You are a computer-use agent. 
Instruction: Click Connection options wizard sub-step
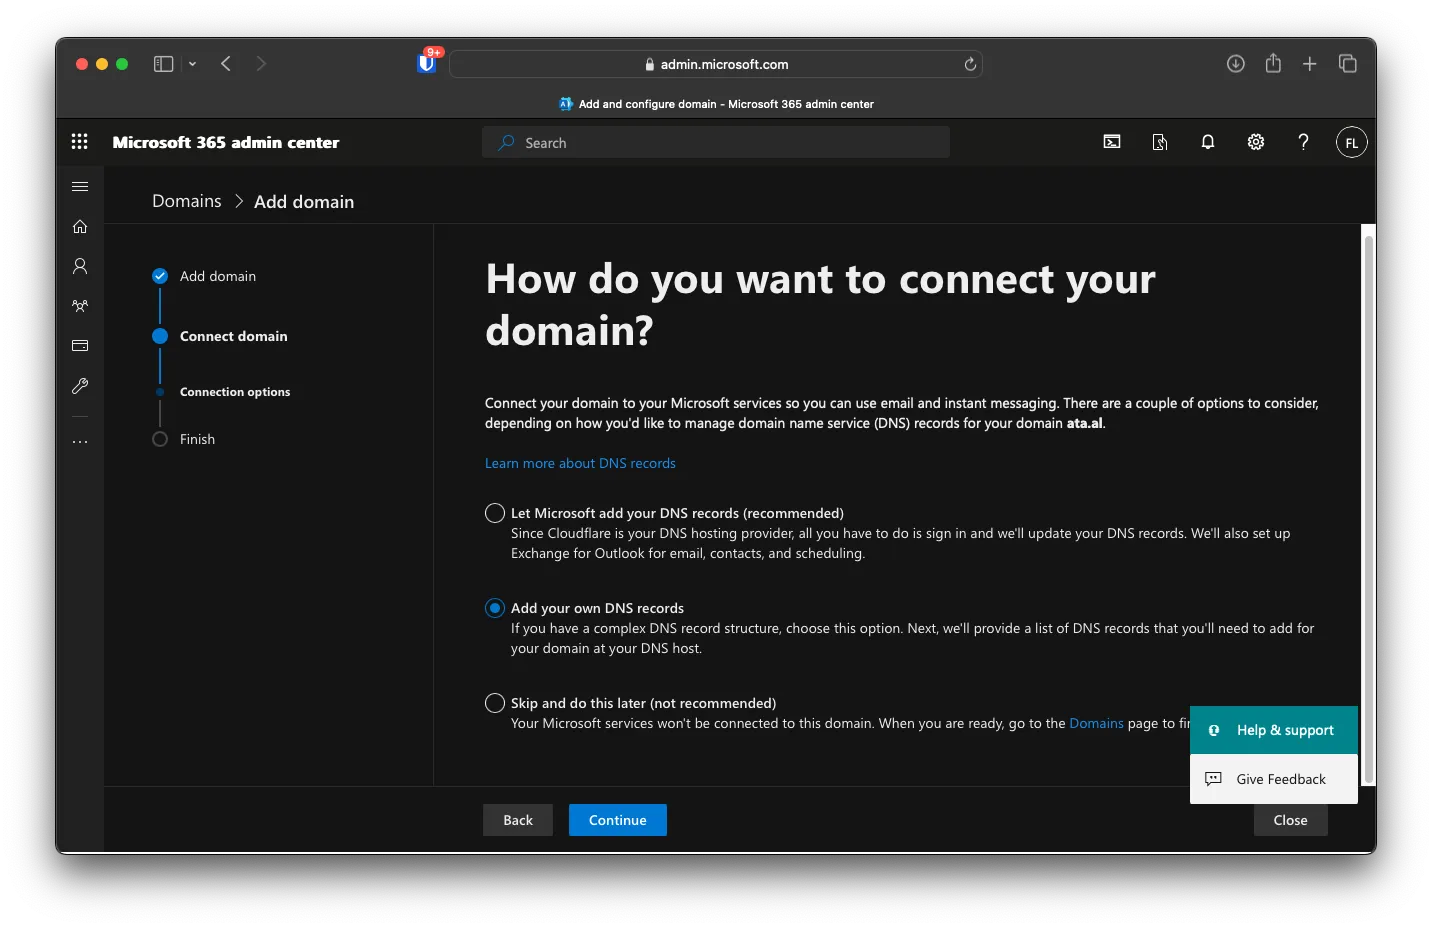(x=235, y=392)
